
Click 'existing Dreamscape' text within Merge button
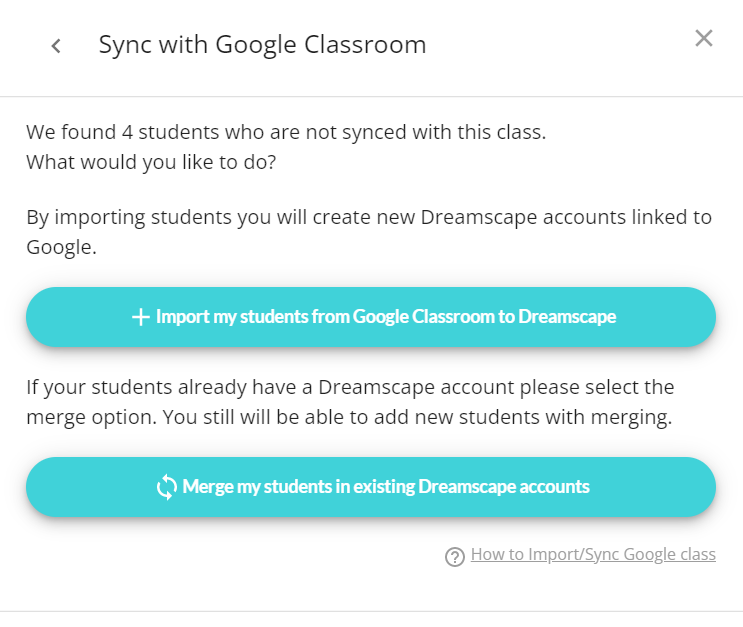[x=435, y=487]
